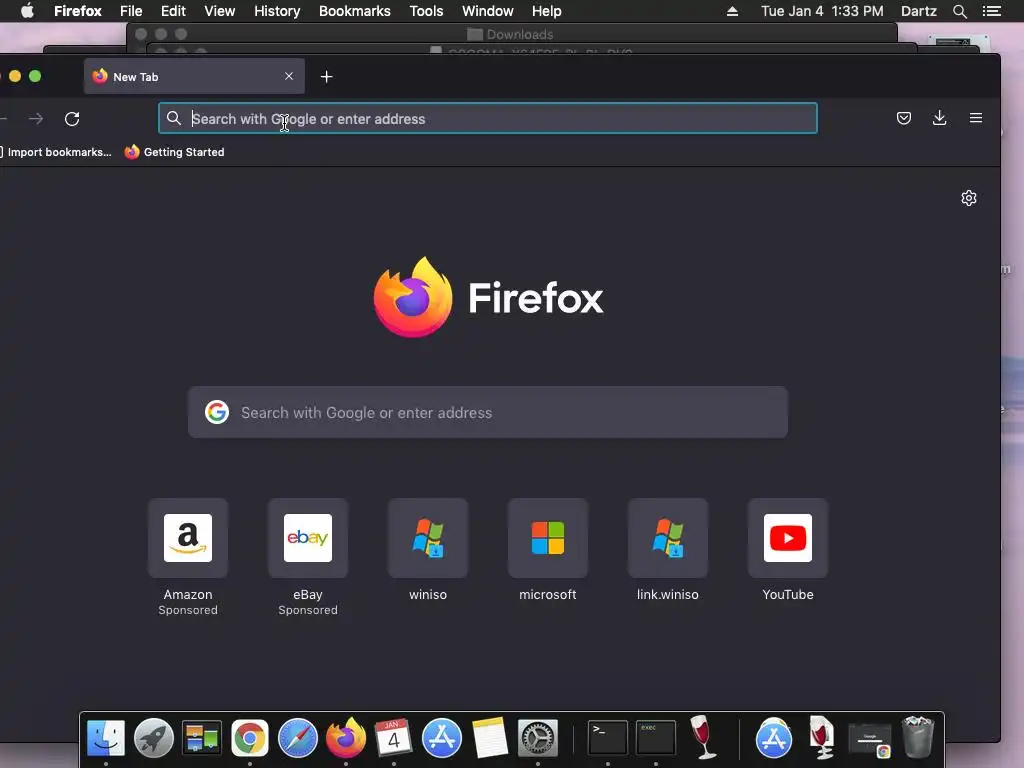Image resolution: width=1024 pixels, height=768 pixels.
Task: Open first App Store icon in dock
Action: click(x=441, y=738)
